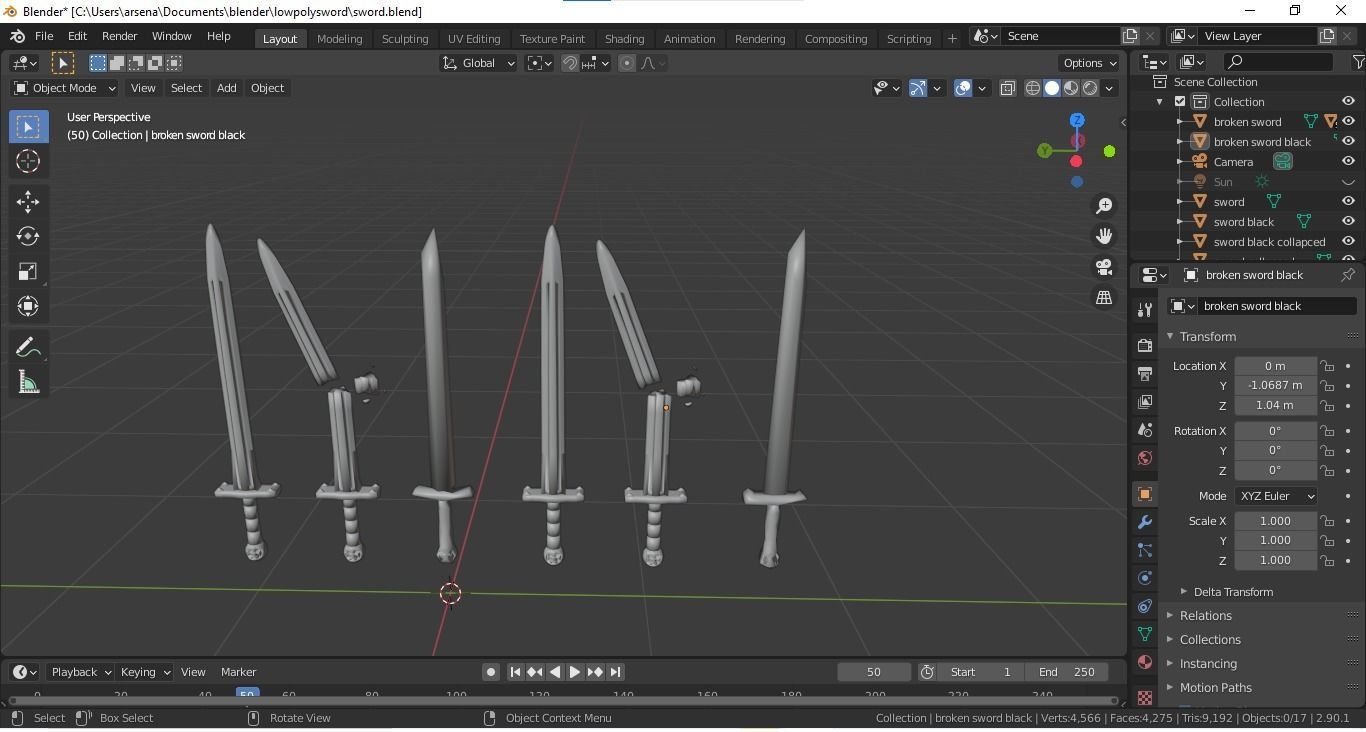Jump to the end frame
The image size is (1366, 732).
click(x=616, y=672)
